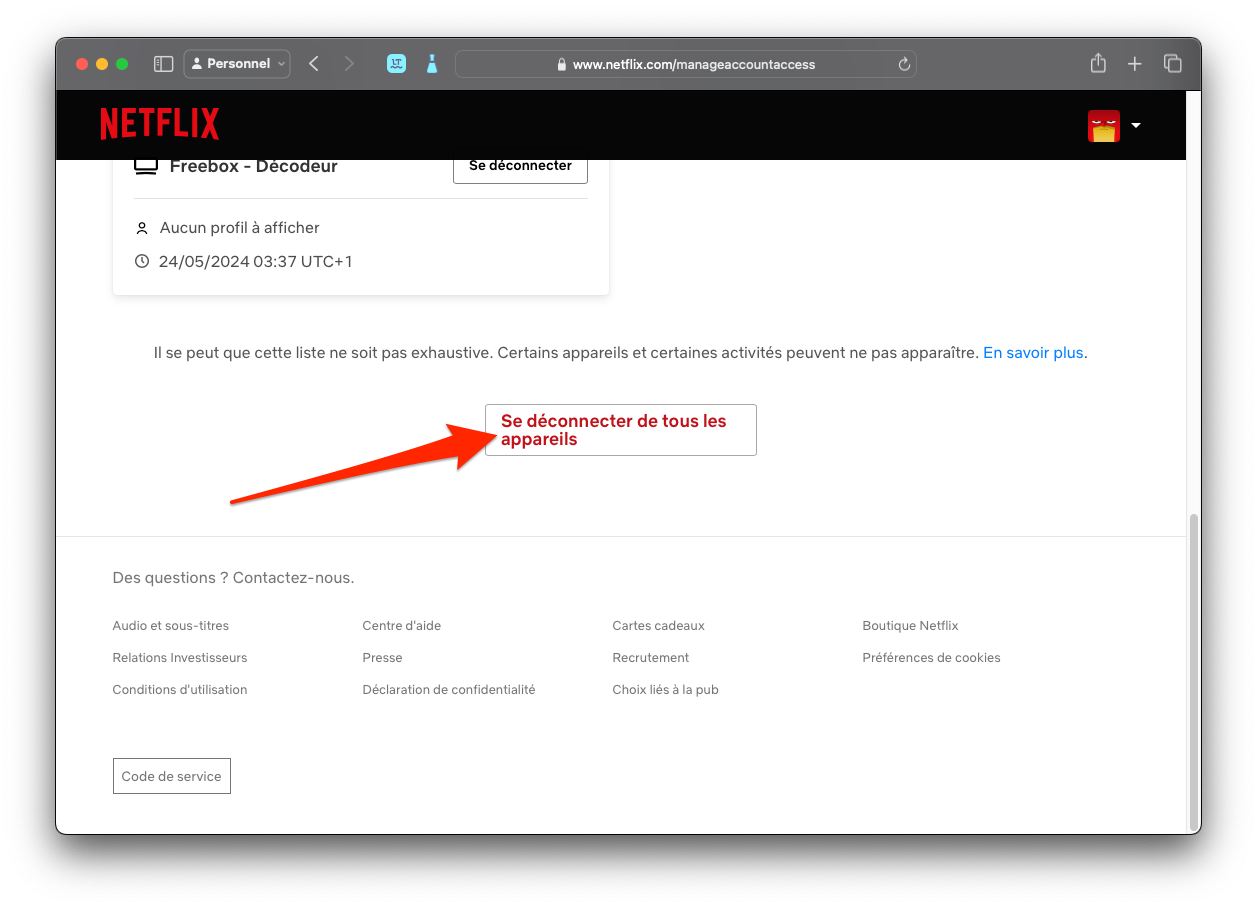Image resolution: width=1257 pixels, height=908 pixels.
Task: Open the Safari share icon
Action: [x=1098, y=63]
